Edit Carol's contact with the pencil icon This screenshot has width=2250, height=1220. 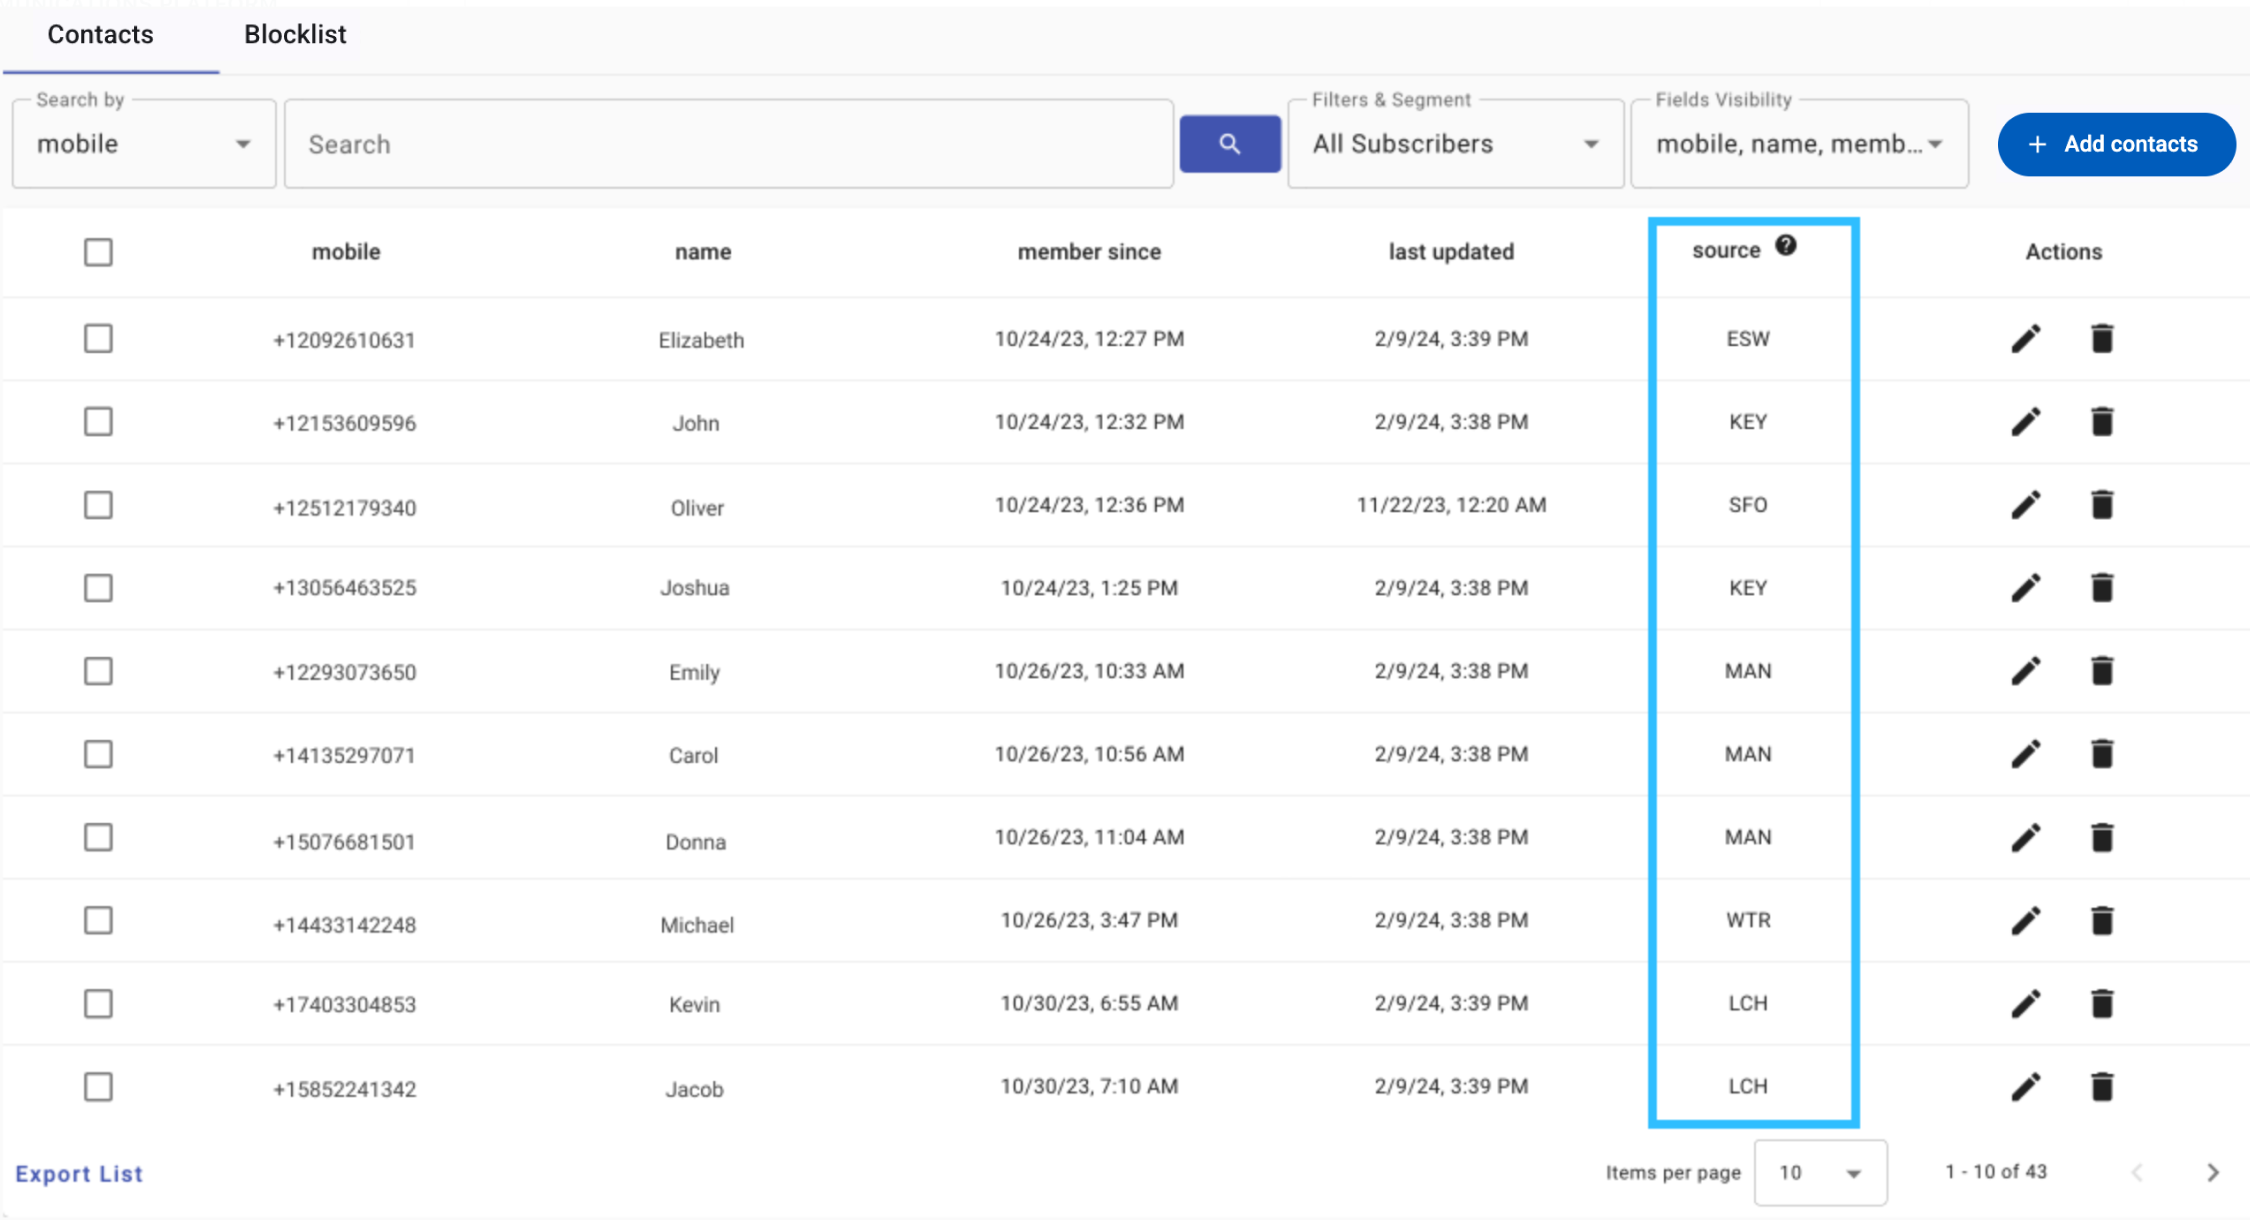[2025, 754]
